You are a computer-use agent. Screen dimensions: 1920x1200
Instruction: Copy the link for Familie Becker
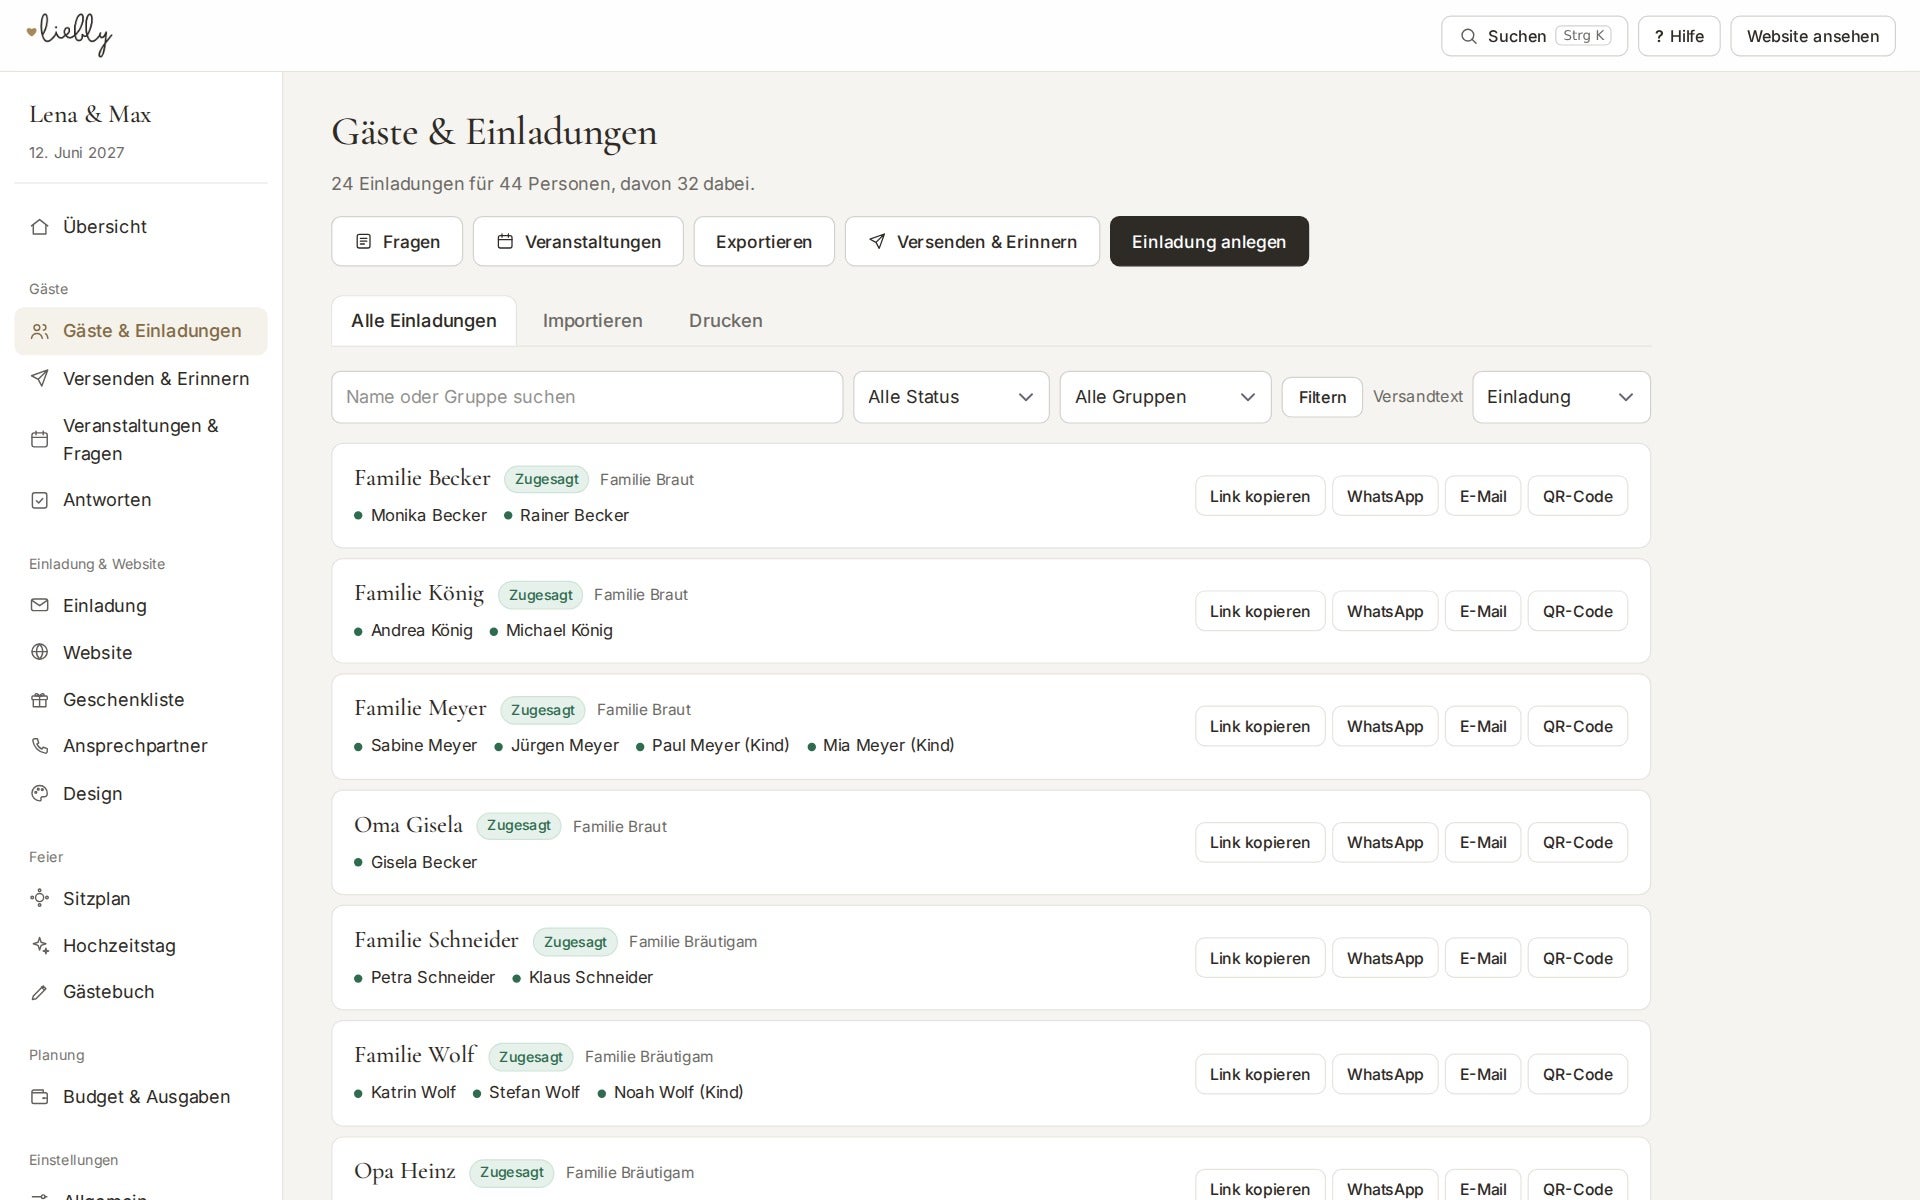[1260, 496]
